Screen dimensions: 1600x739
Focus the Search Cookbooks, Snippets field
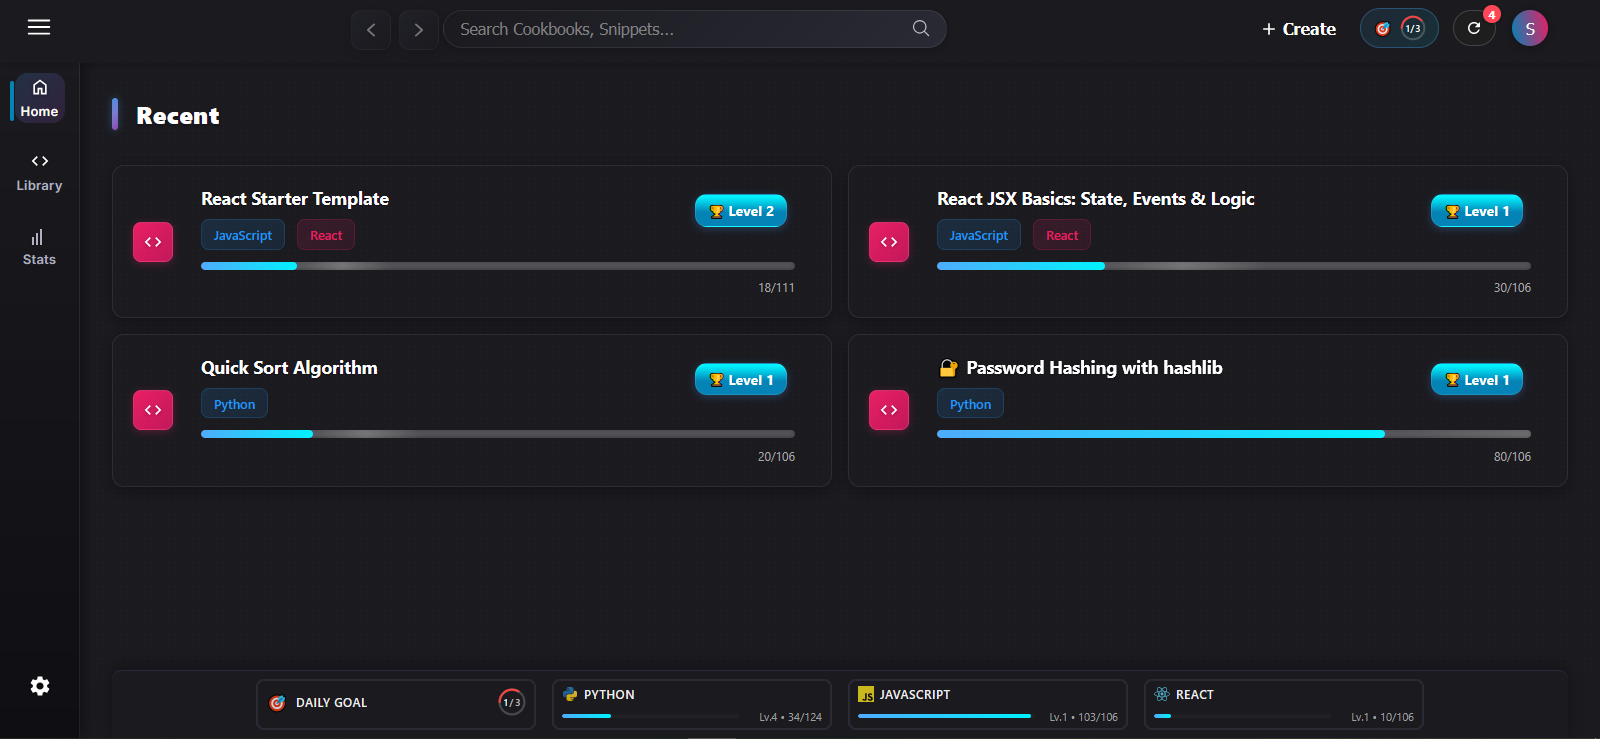pyautogui.click(x=680, y=29)
